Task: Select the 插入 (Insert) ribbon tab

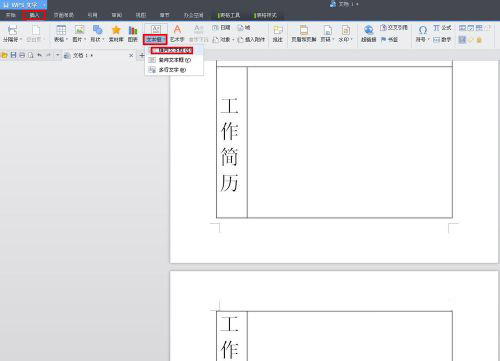Action: tap(34, 15)
